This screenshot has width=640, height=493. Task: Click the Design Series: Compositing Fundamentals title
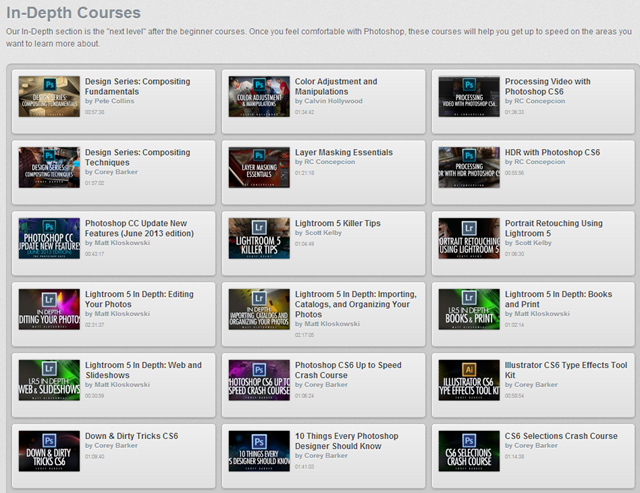tap(138, 87)
